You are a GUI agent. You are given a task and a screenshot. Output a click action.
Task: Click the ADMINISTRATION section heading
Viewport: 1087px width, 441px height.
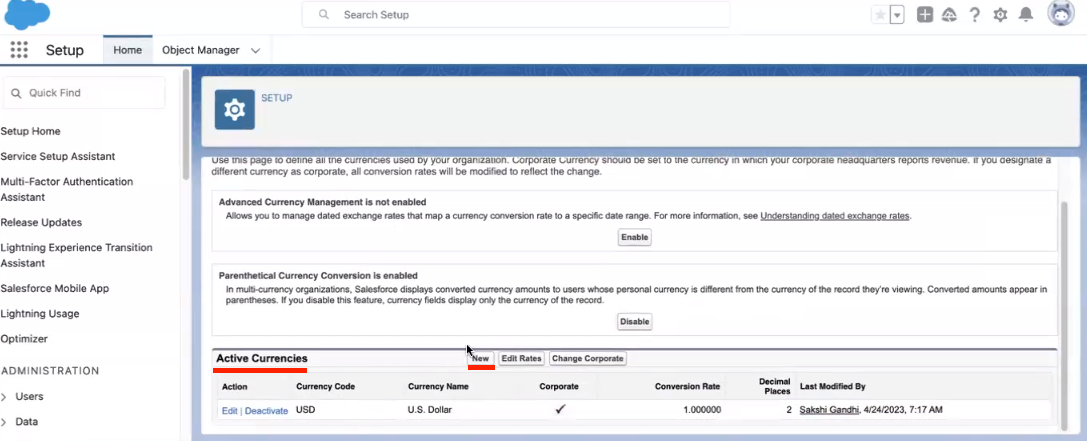50,371
